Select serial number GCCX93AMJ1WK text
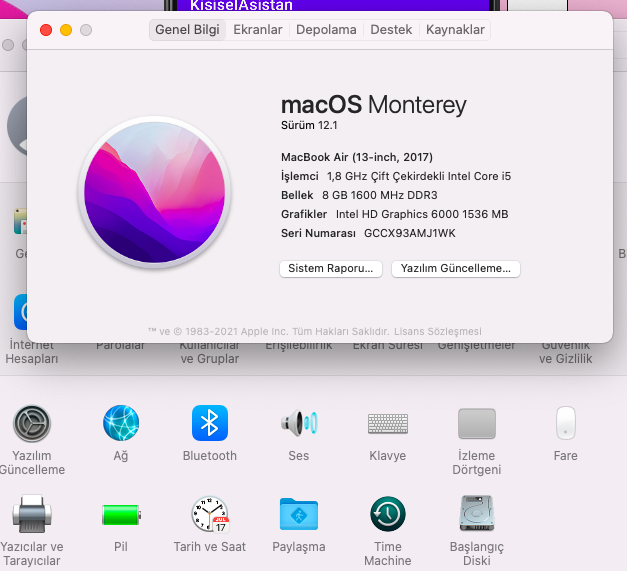627x571 pixels. [409, 233]
